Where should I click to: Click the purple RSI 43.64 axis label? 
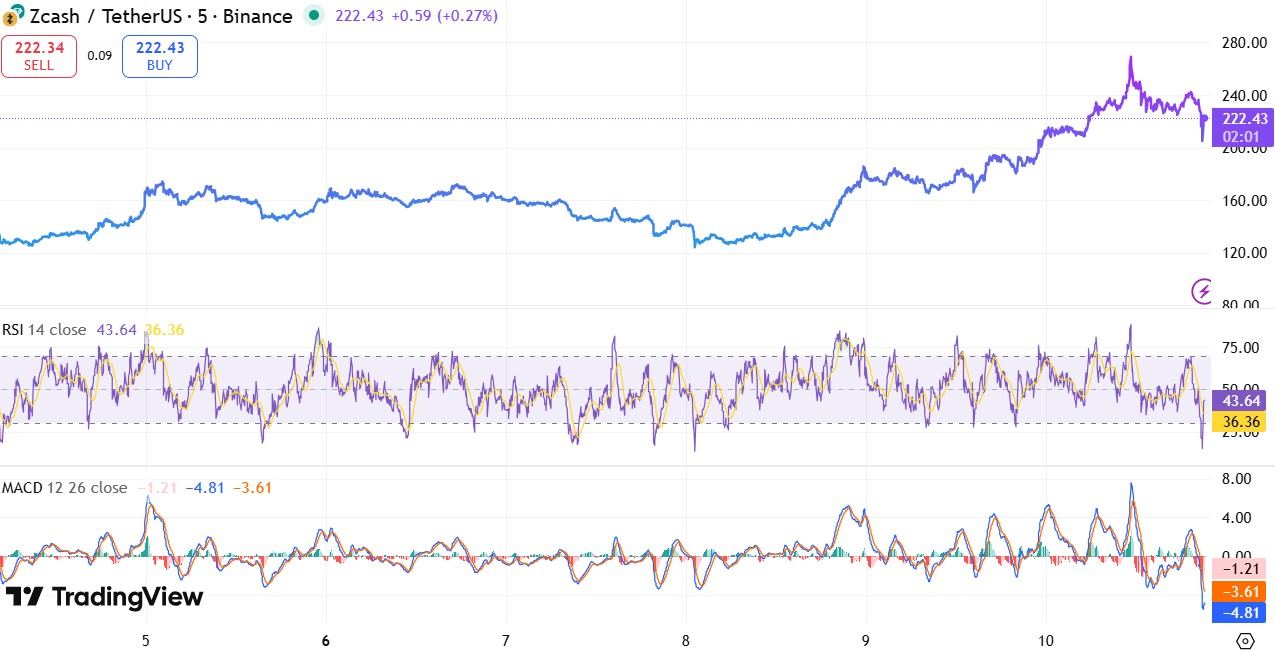1238,400
